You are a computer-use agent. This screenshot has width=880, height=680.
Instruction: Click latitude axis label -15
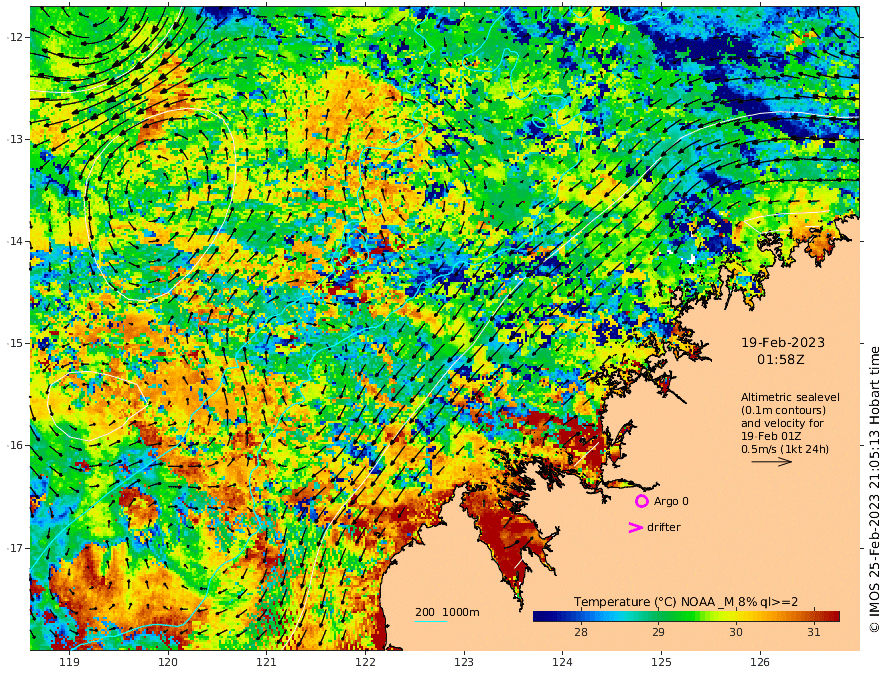pyautogui.click(x=15, y=343)
